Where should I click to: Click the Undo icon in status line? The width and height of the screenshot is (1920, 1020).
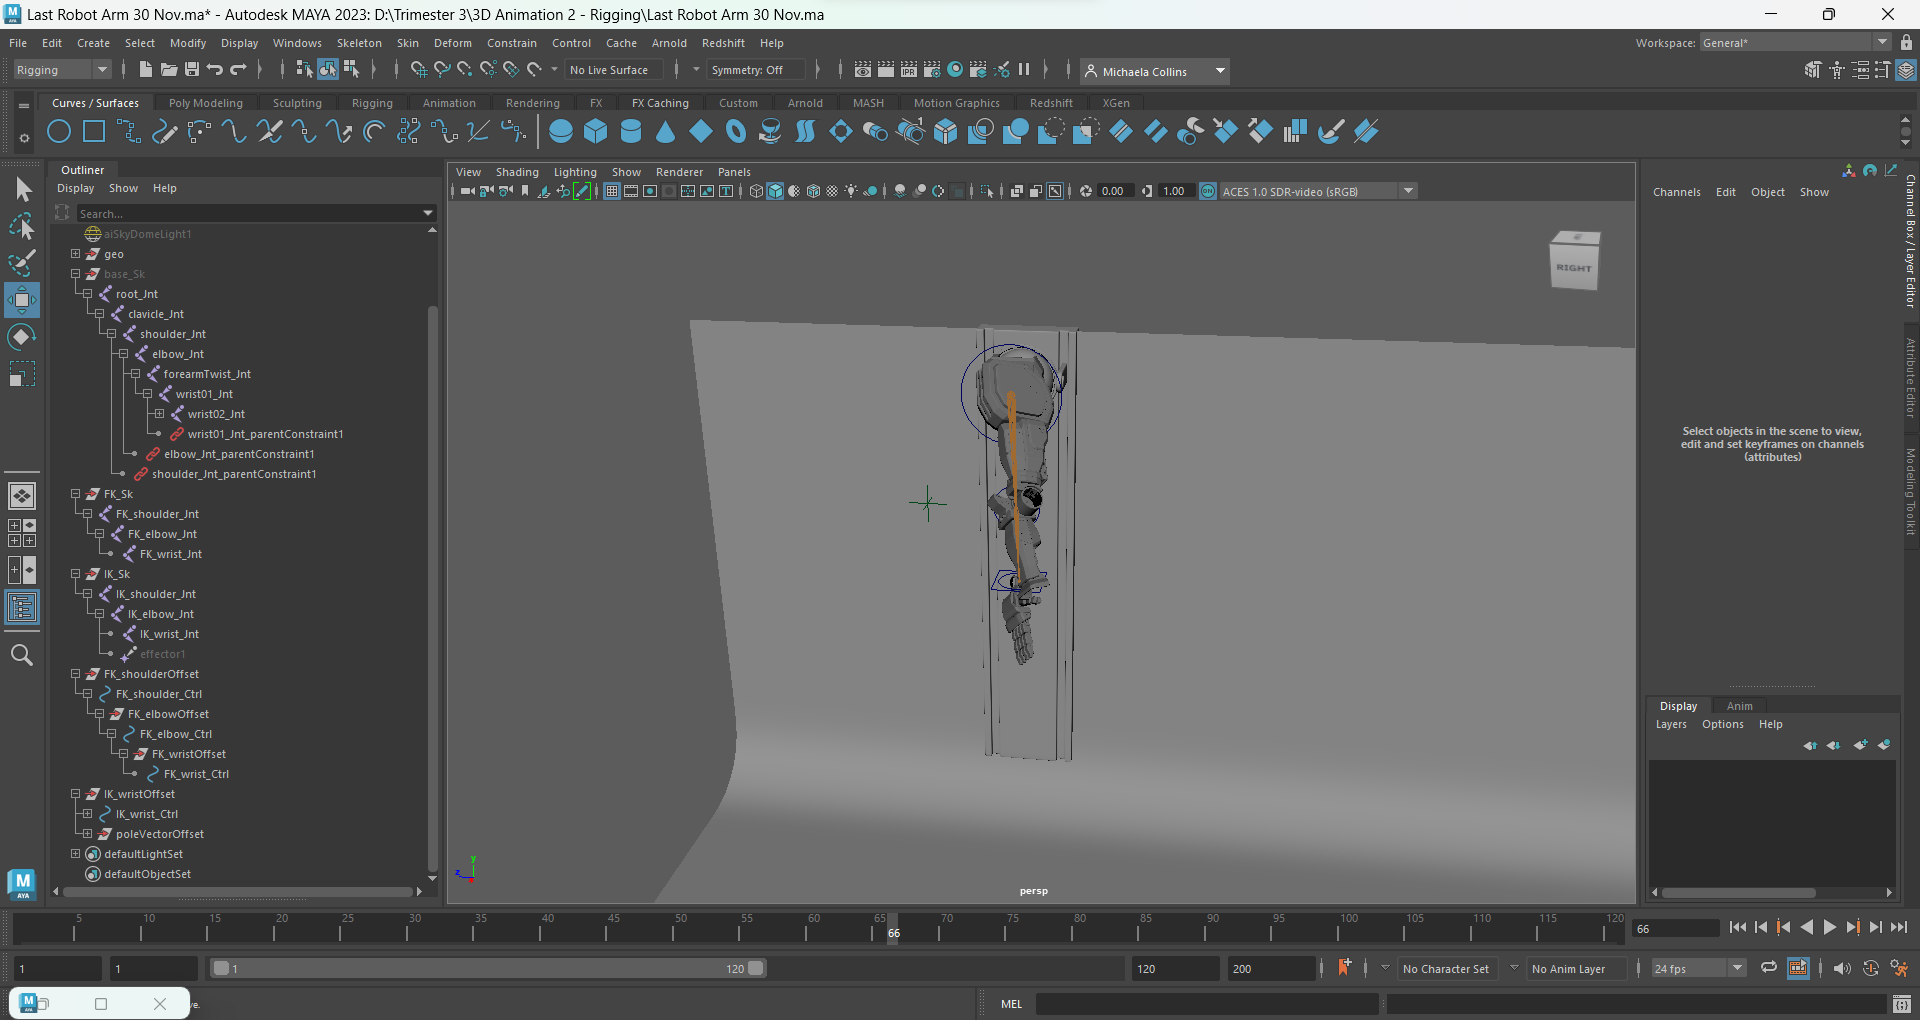[x=215, y=69]
